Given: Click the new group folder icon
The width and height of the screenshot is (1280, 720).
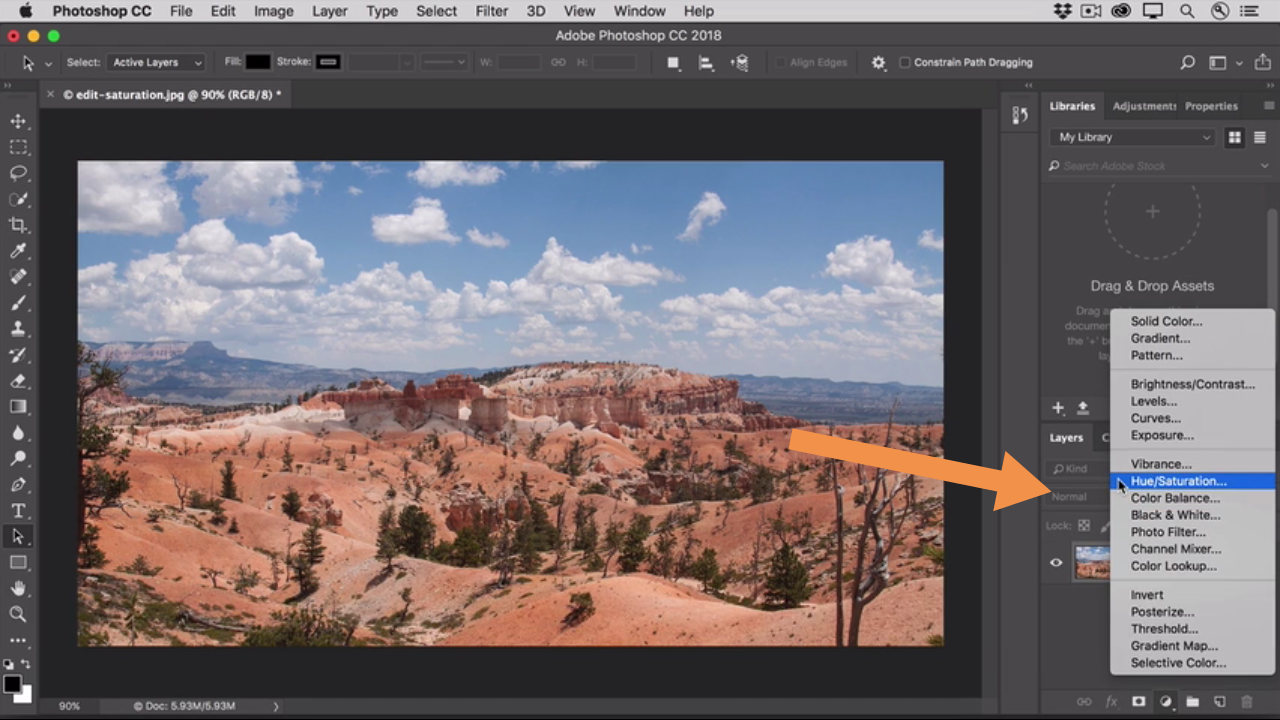Looking at the screenshot, I should click(1193, 702).
